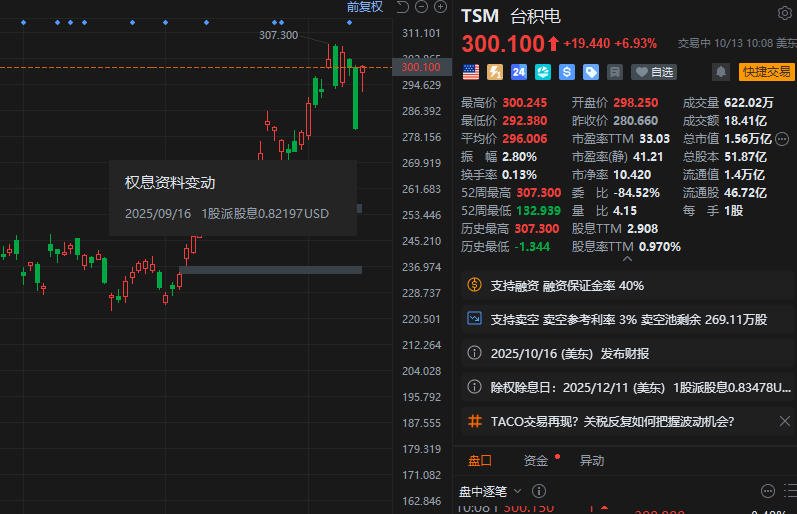Click the blue S short-selling icon
Screen dimensions: 797x514
tap(566, 72)
